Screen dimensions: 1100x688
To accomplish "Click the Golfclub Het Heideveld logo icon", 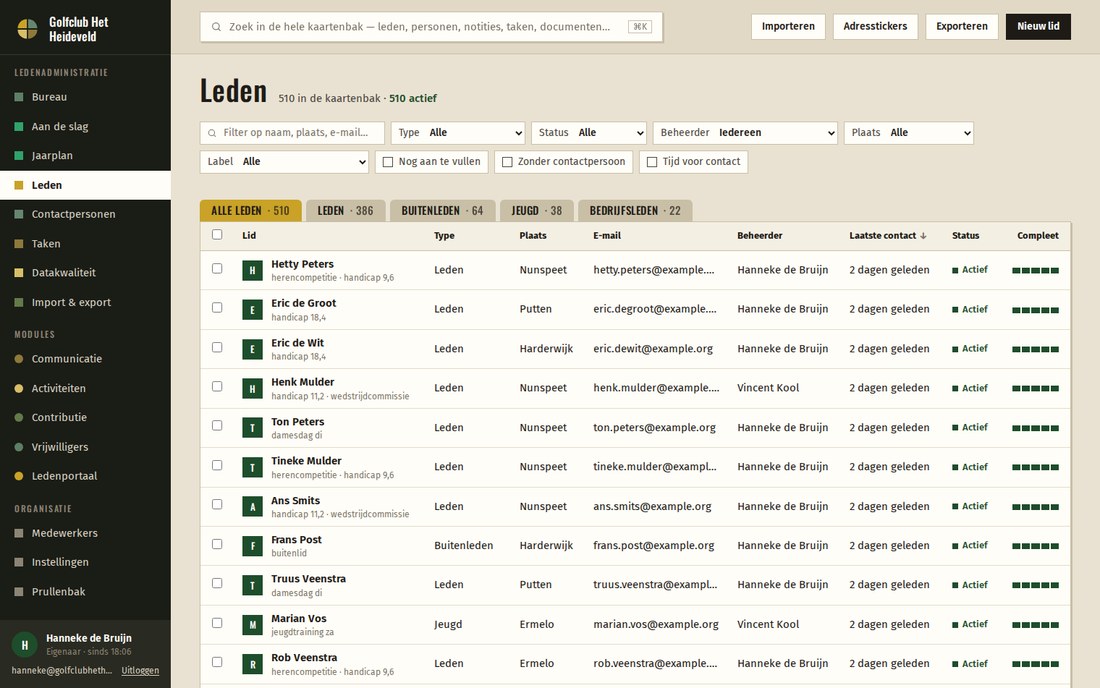I will click(27, 29).
